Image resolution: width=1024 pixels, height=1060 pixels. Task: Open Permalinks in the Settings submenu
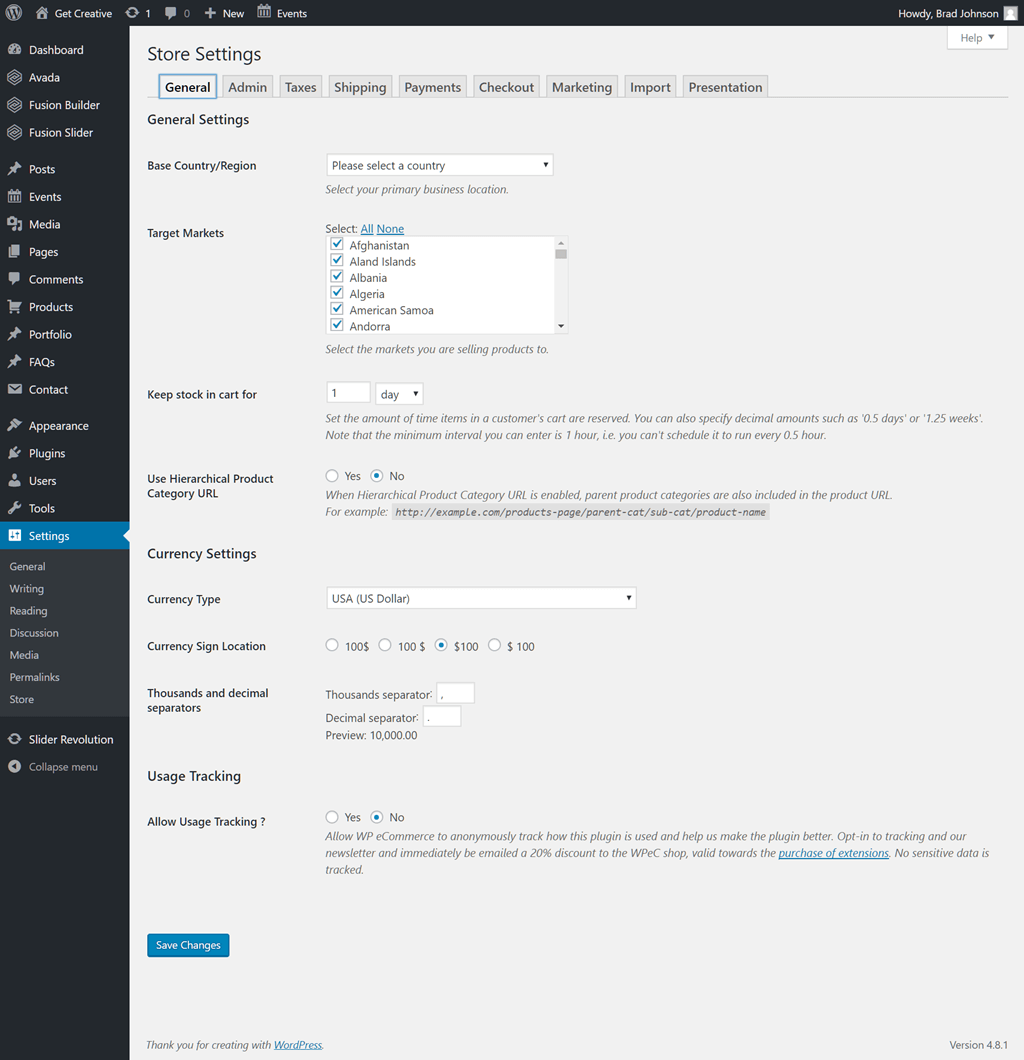point(34,677)
